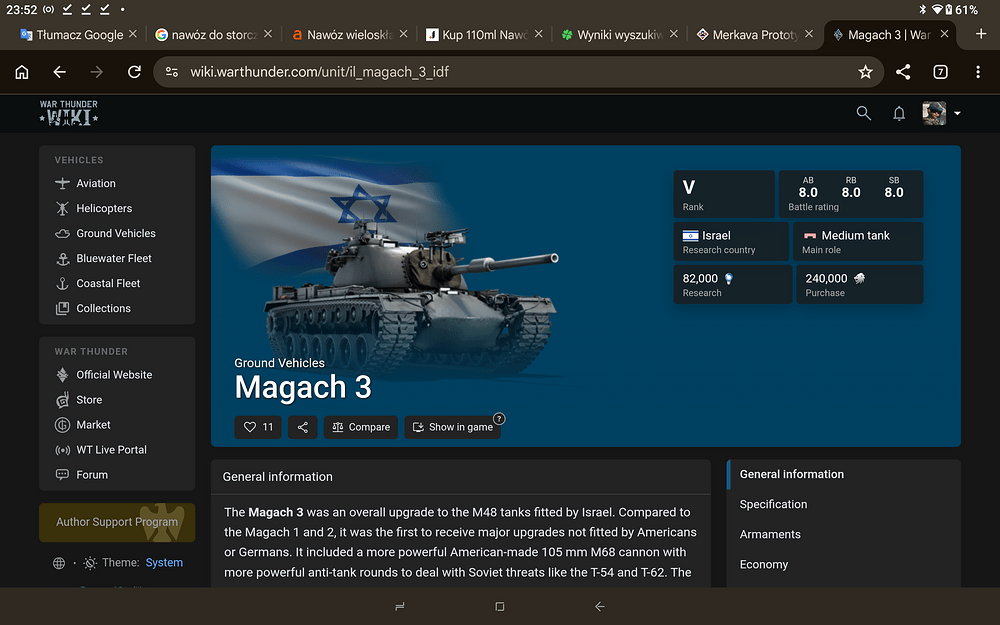Click the page share button beside likes

pyautogui.click(x=302, y=427)
